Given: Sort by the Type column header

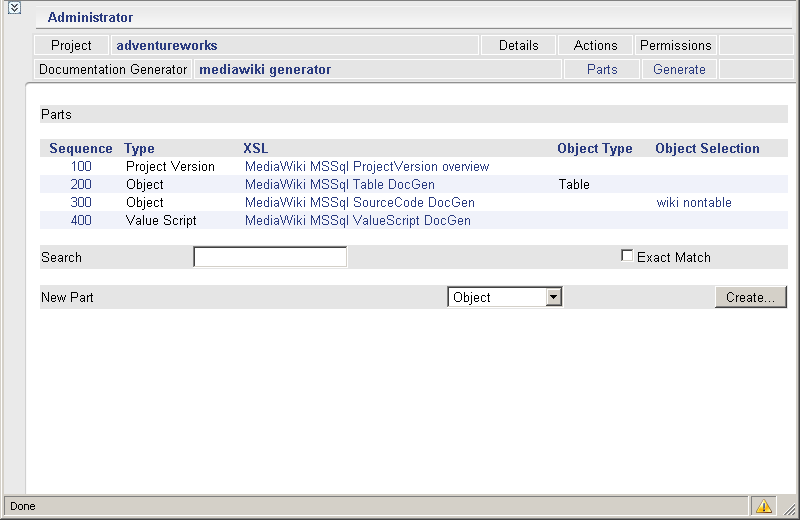Looking at the screenshot, I should point(139,148).
